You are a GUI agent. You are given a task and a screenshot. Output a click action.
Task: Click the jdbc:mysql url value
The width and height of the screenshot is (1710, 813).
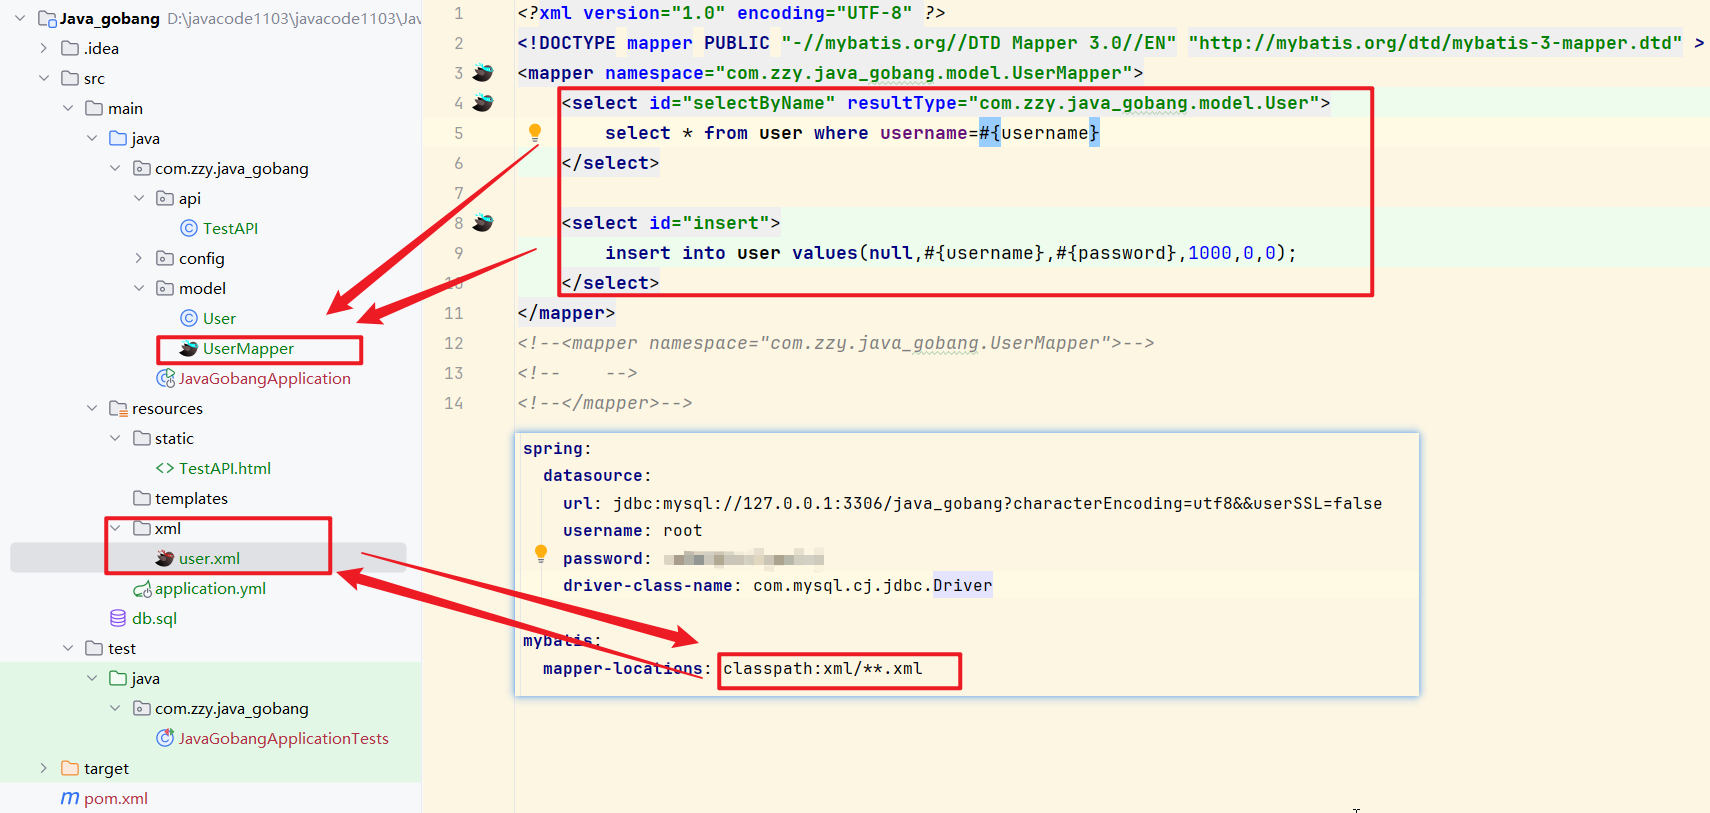coord(997,503)
